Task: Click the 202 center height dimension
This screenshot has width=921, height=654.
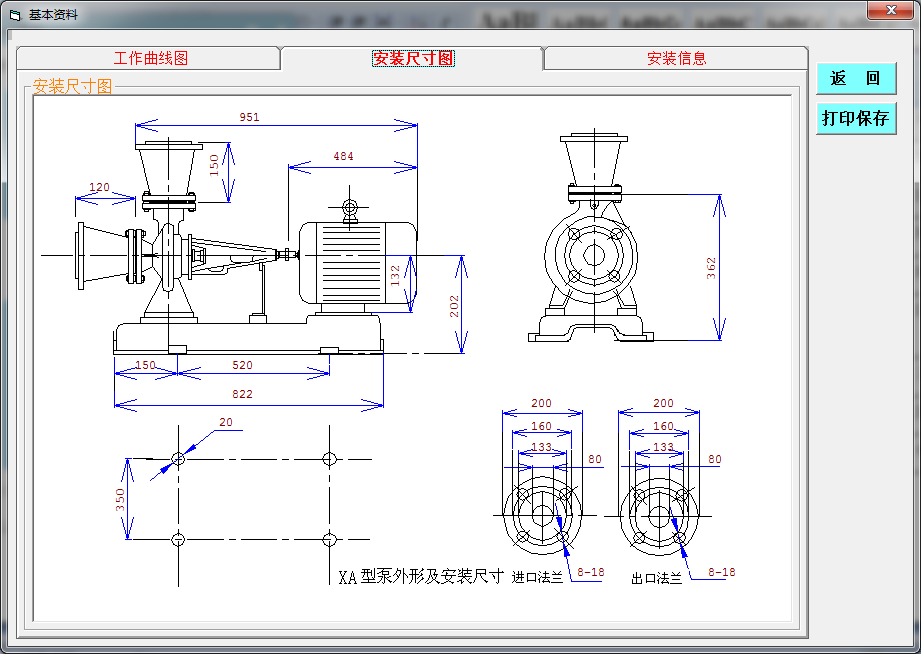Action: pos(454,306)
